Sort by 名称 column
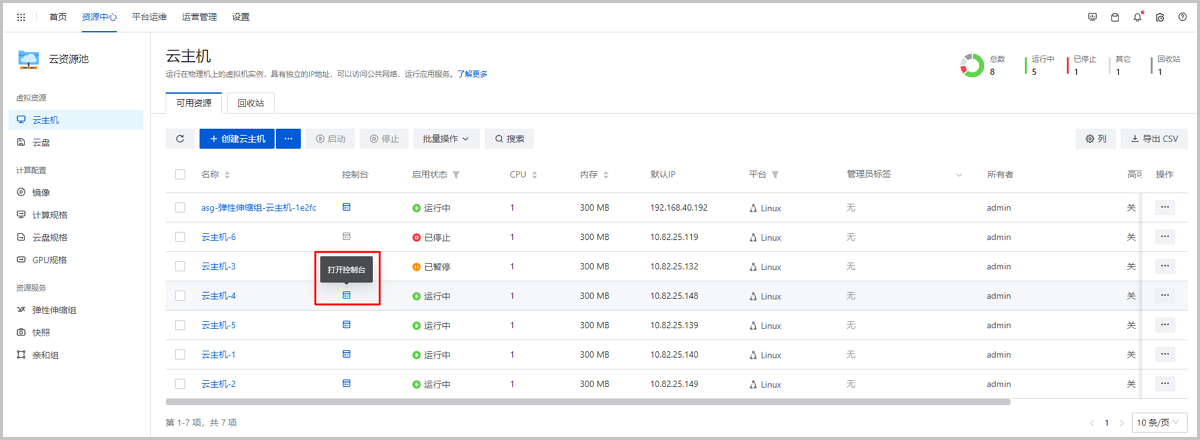 (x=227, y=175)
